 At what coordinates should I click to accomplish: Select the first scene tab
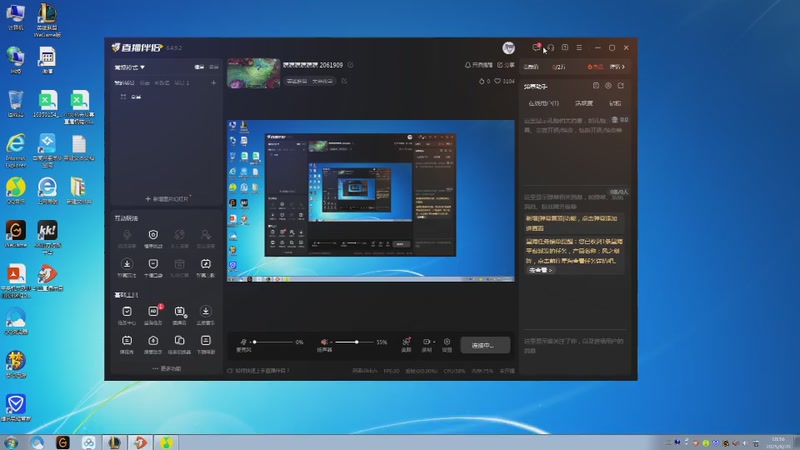[x=124, y=83]
